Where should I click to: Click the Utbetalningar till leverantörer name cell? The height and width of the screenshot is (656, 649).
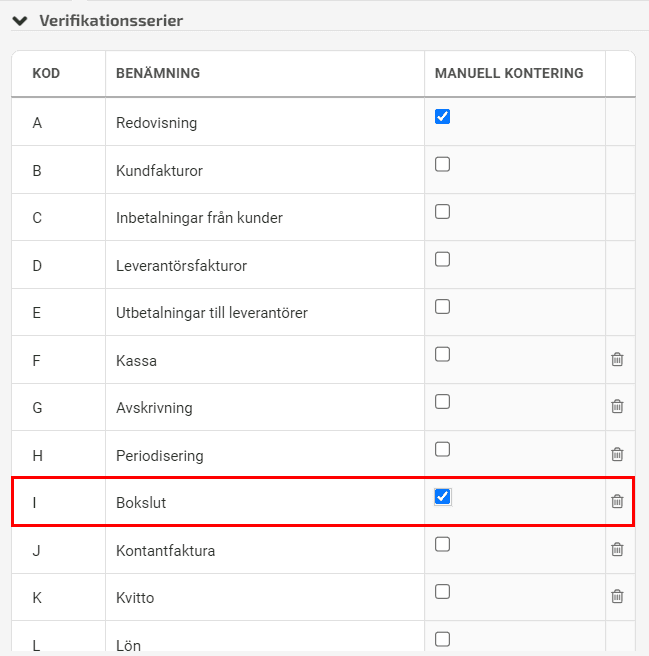[x=265, y=312]
